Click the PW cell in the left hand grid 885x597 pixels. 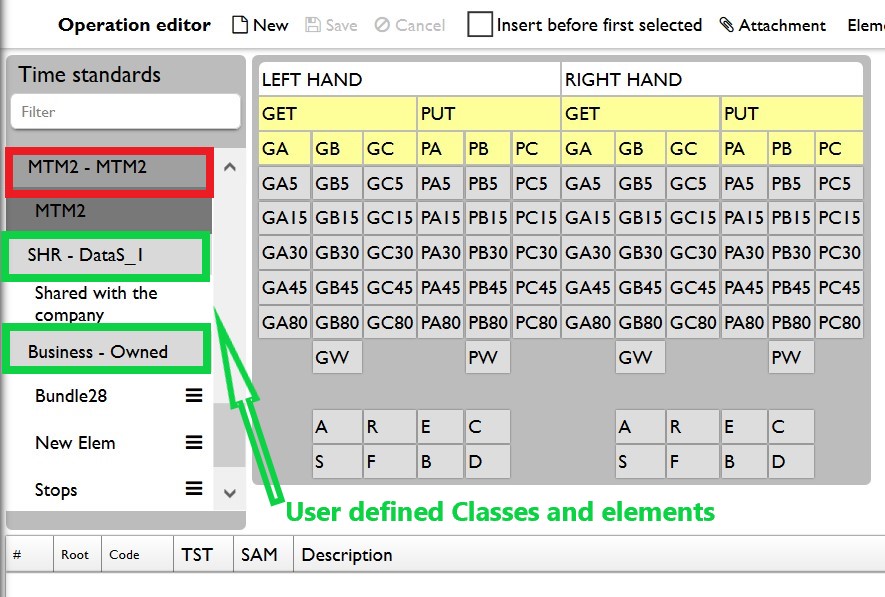pyautogui.click(x=487, y=357)
